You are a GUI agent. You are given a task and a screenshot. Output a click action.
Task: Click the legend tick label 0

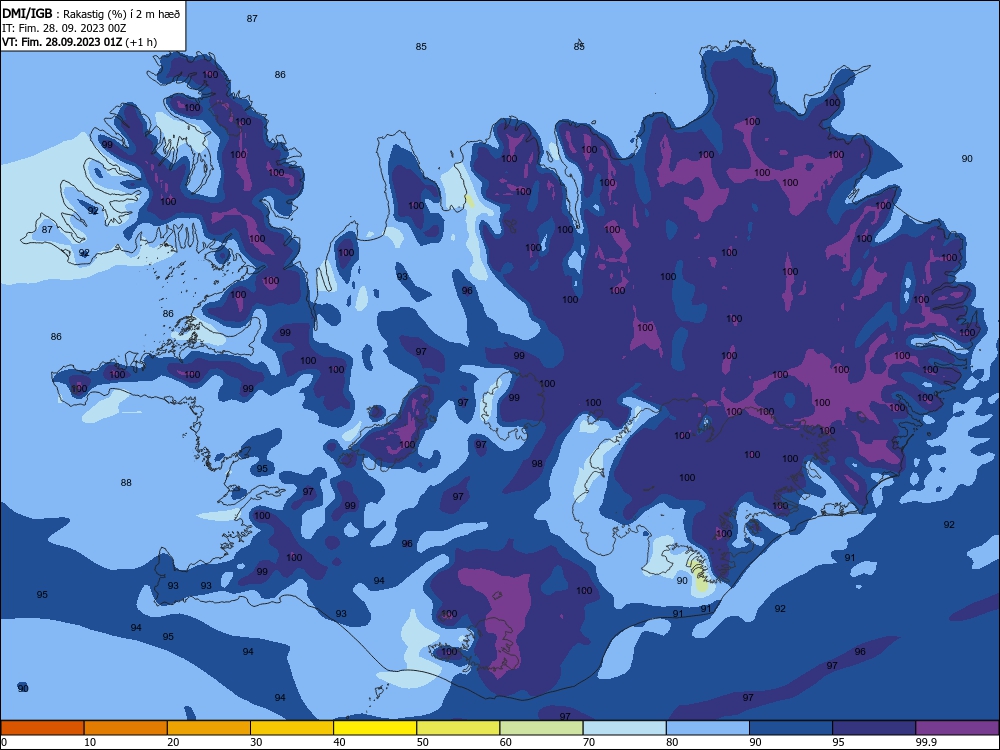coord(3,742)
